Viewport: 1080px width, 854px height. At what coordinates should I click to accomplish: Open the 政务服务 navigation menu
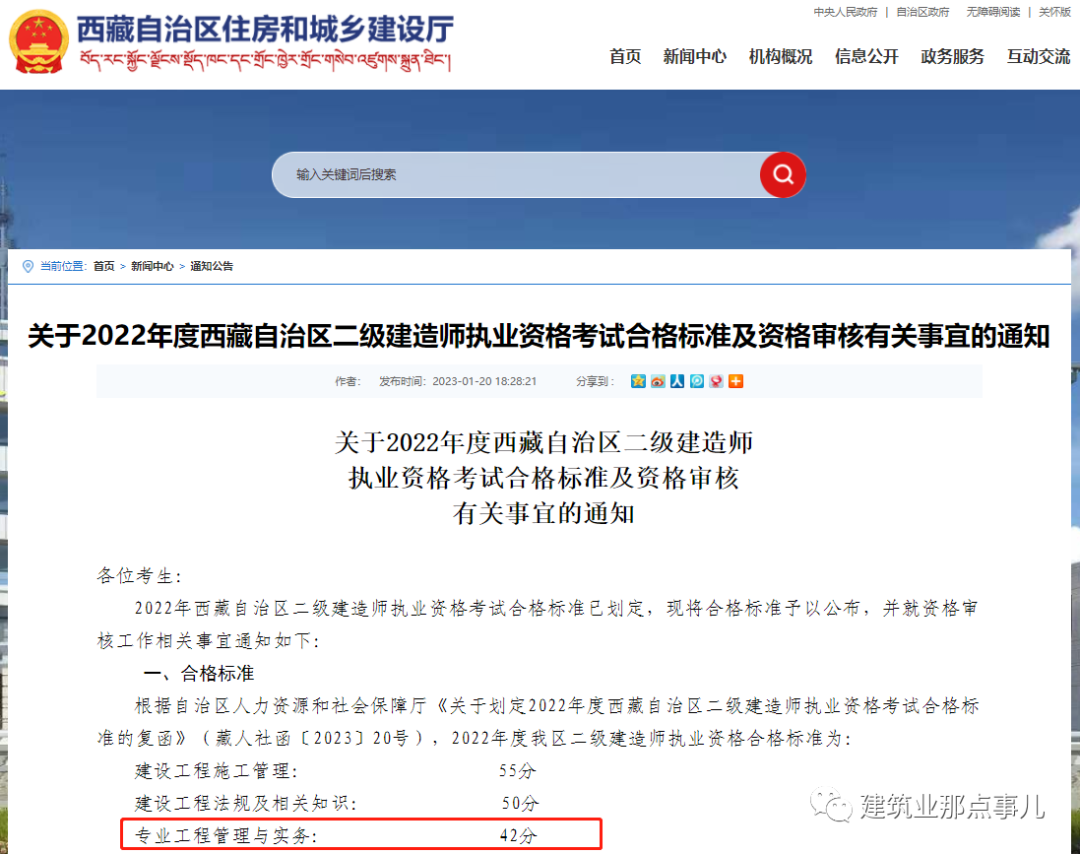pyautogui.click(x=952, y=57)
